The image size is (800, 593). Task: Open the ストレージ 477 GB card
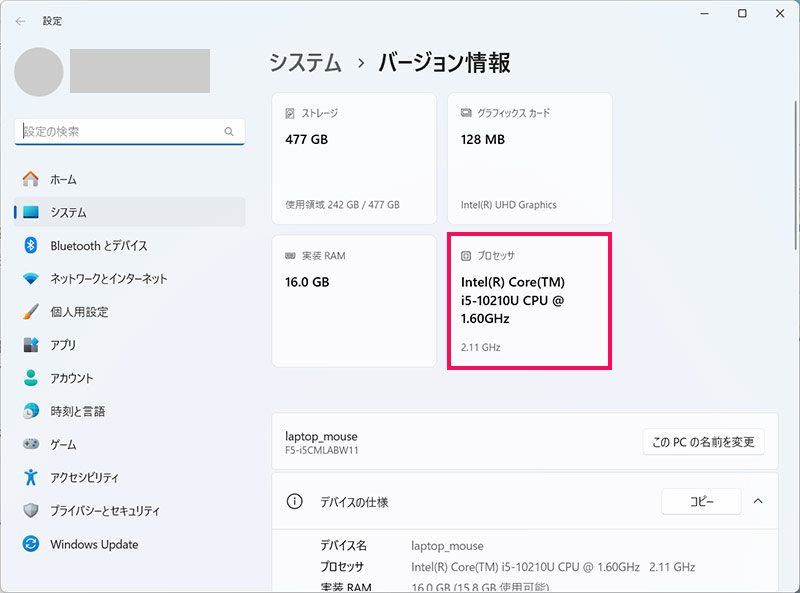tap(354, 158)
